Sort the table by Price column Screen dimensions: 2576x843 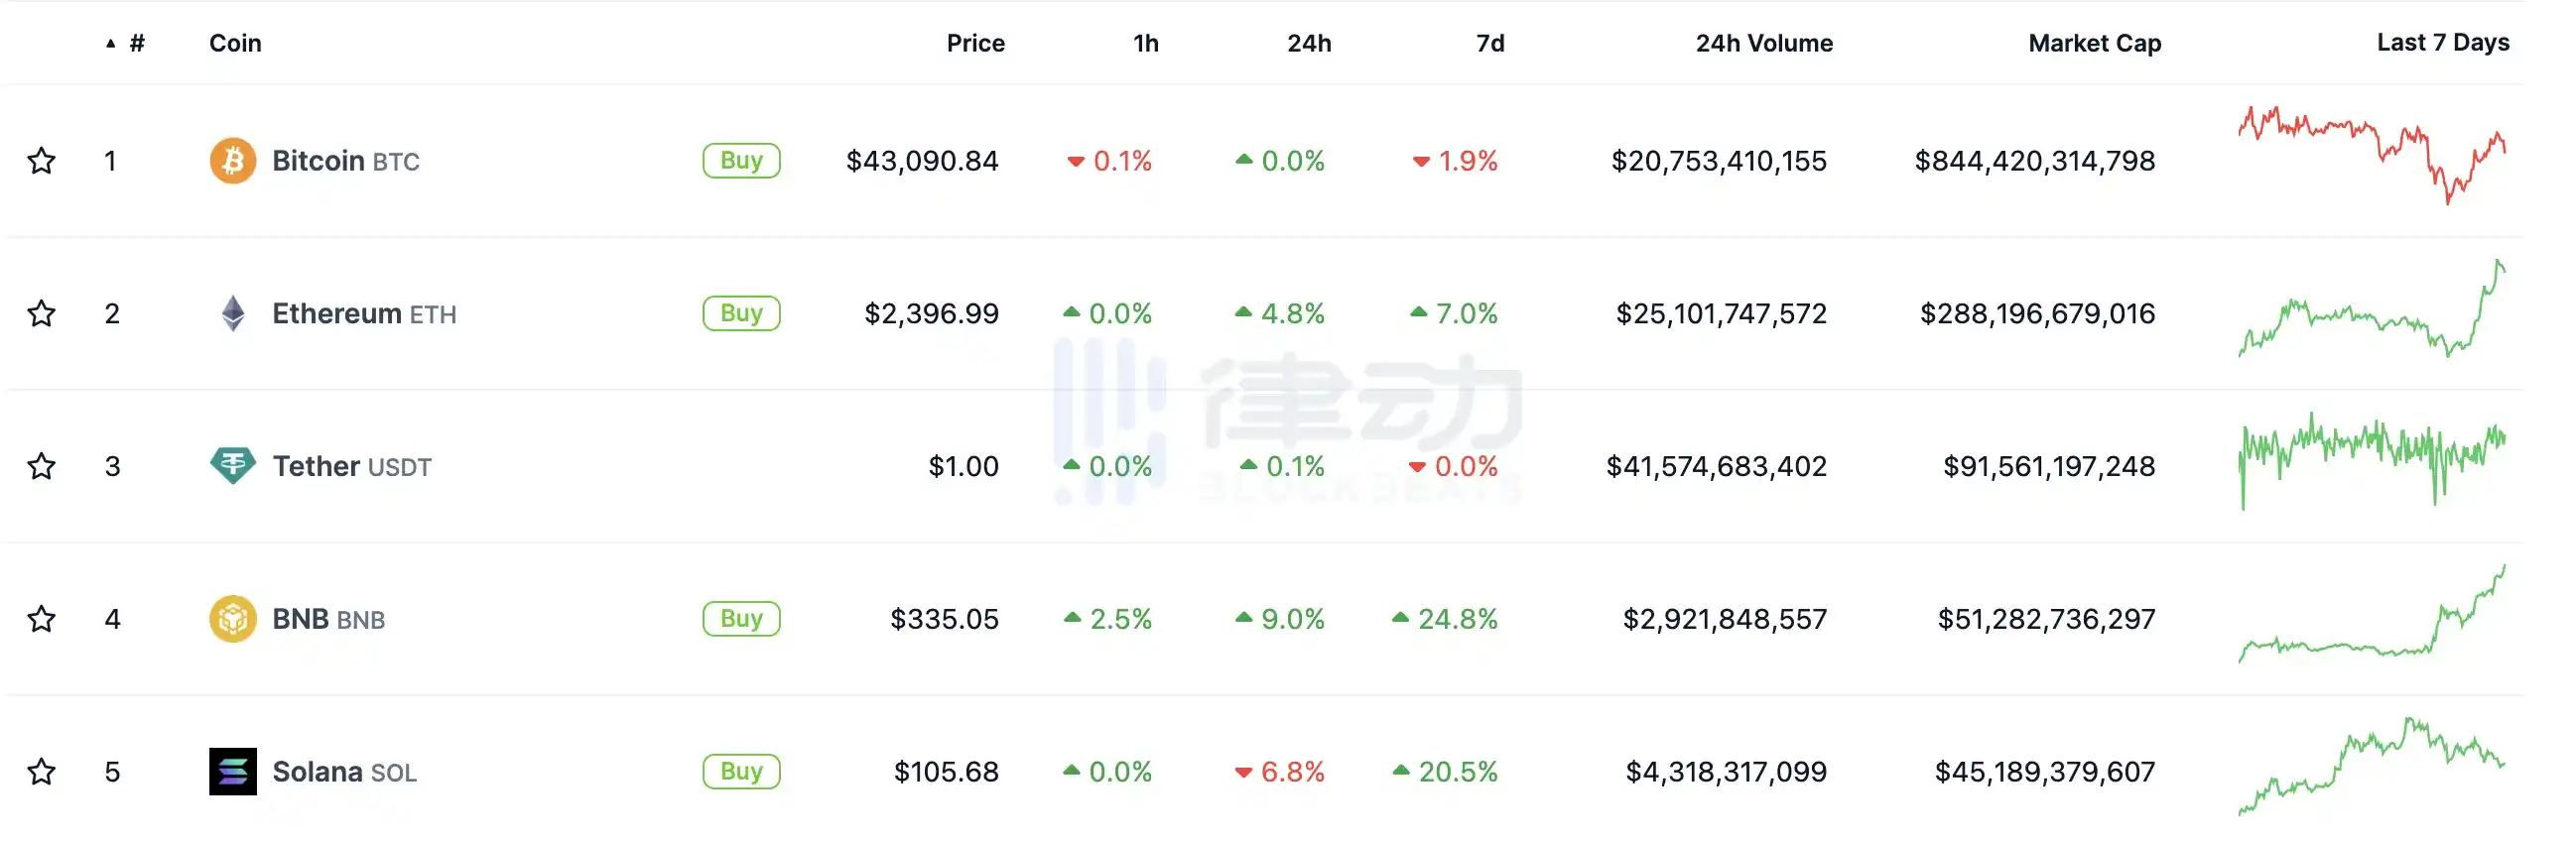(975, 43)
